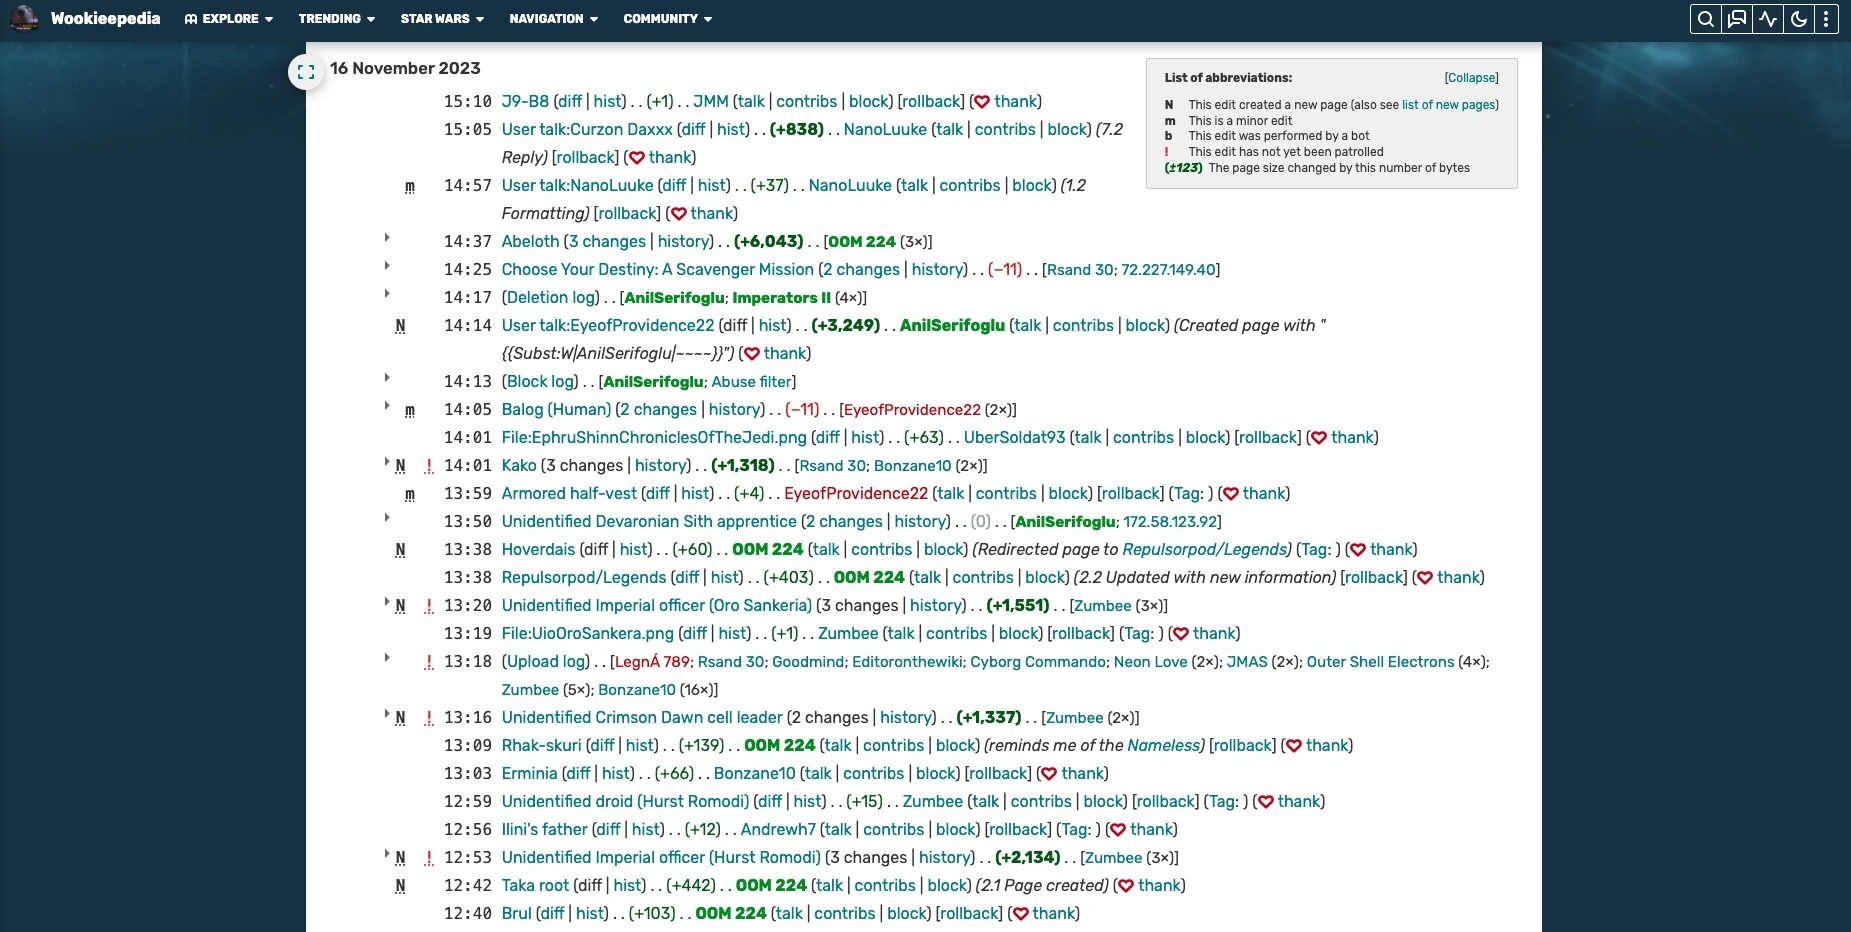Viewport: 1851px width, 932px height.
Task: Click the heart icon in the Brul row
Action: tap(1020, 914)
